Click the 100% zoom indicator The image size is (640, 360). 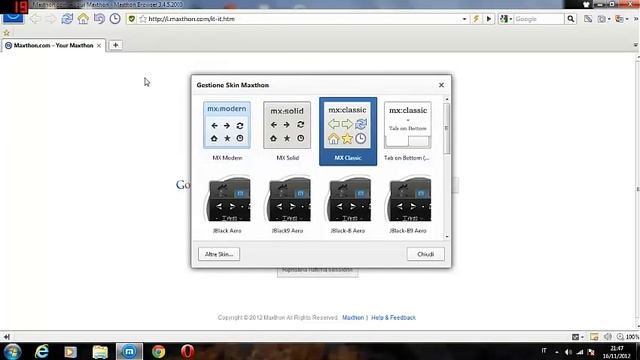[x=628, y=337]
